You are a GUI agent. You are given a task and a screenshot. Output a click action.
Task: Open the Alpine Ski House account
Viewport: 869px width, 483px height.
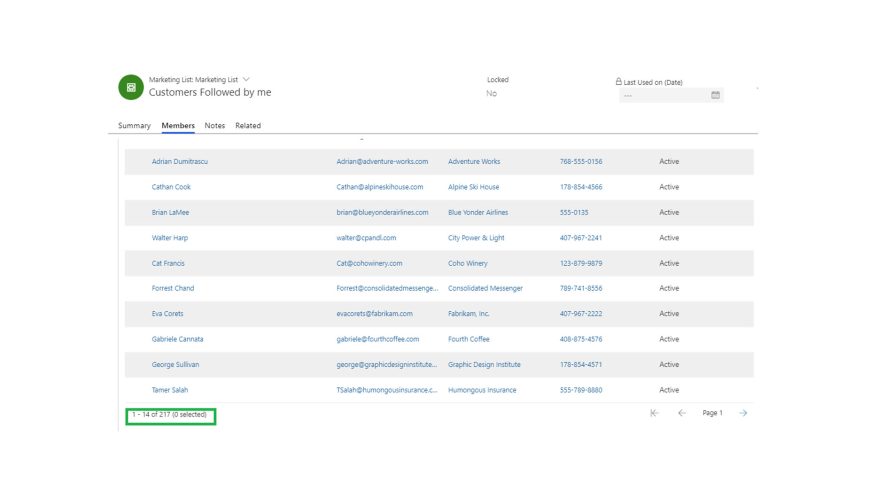(473, 187)
